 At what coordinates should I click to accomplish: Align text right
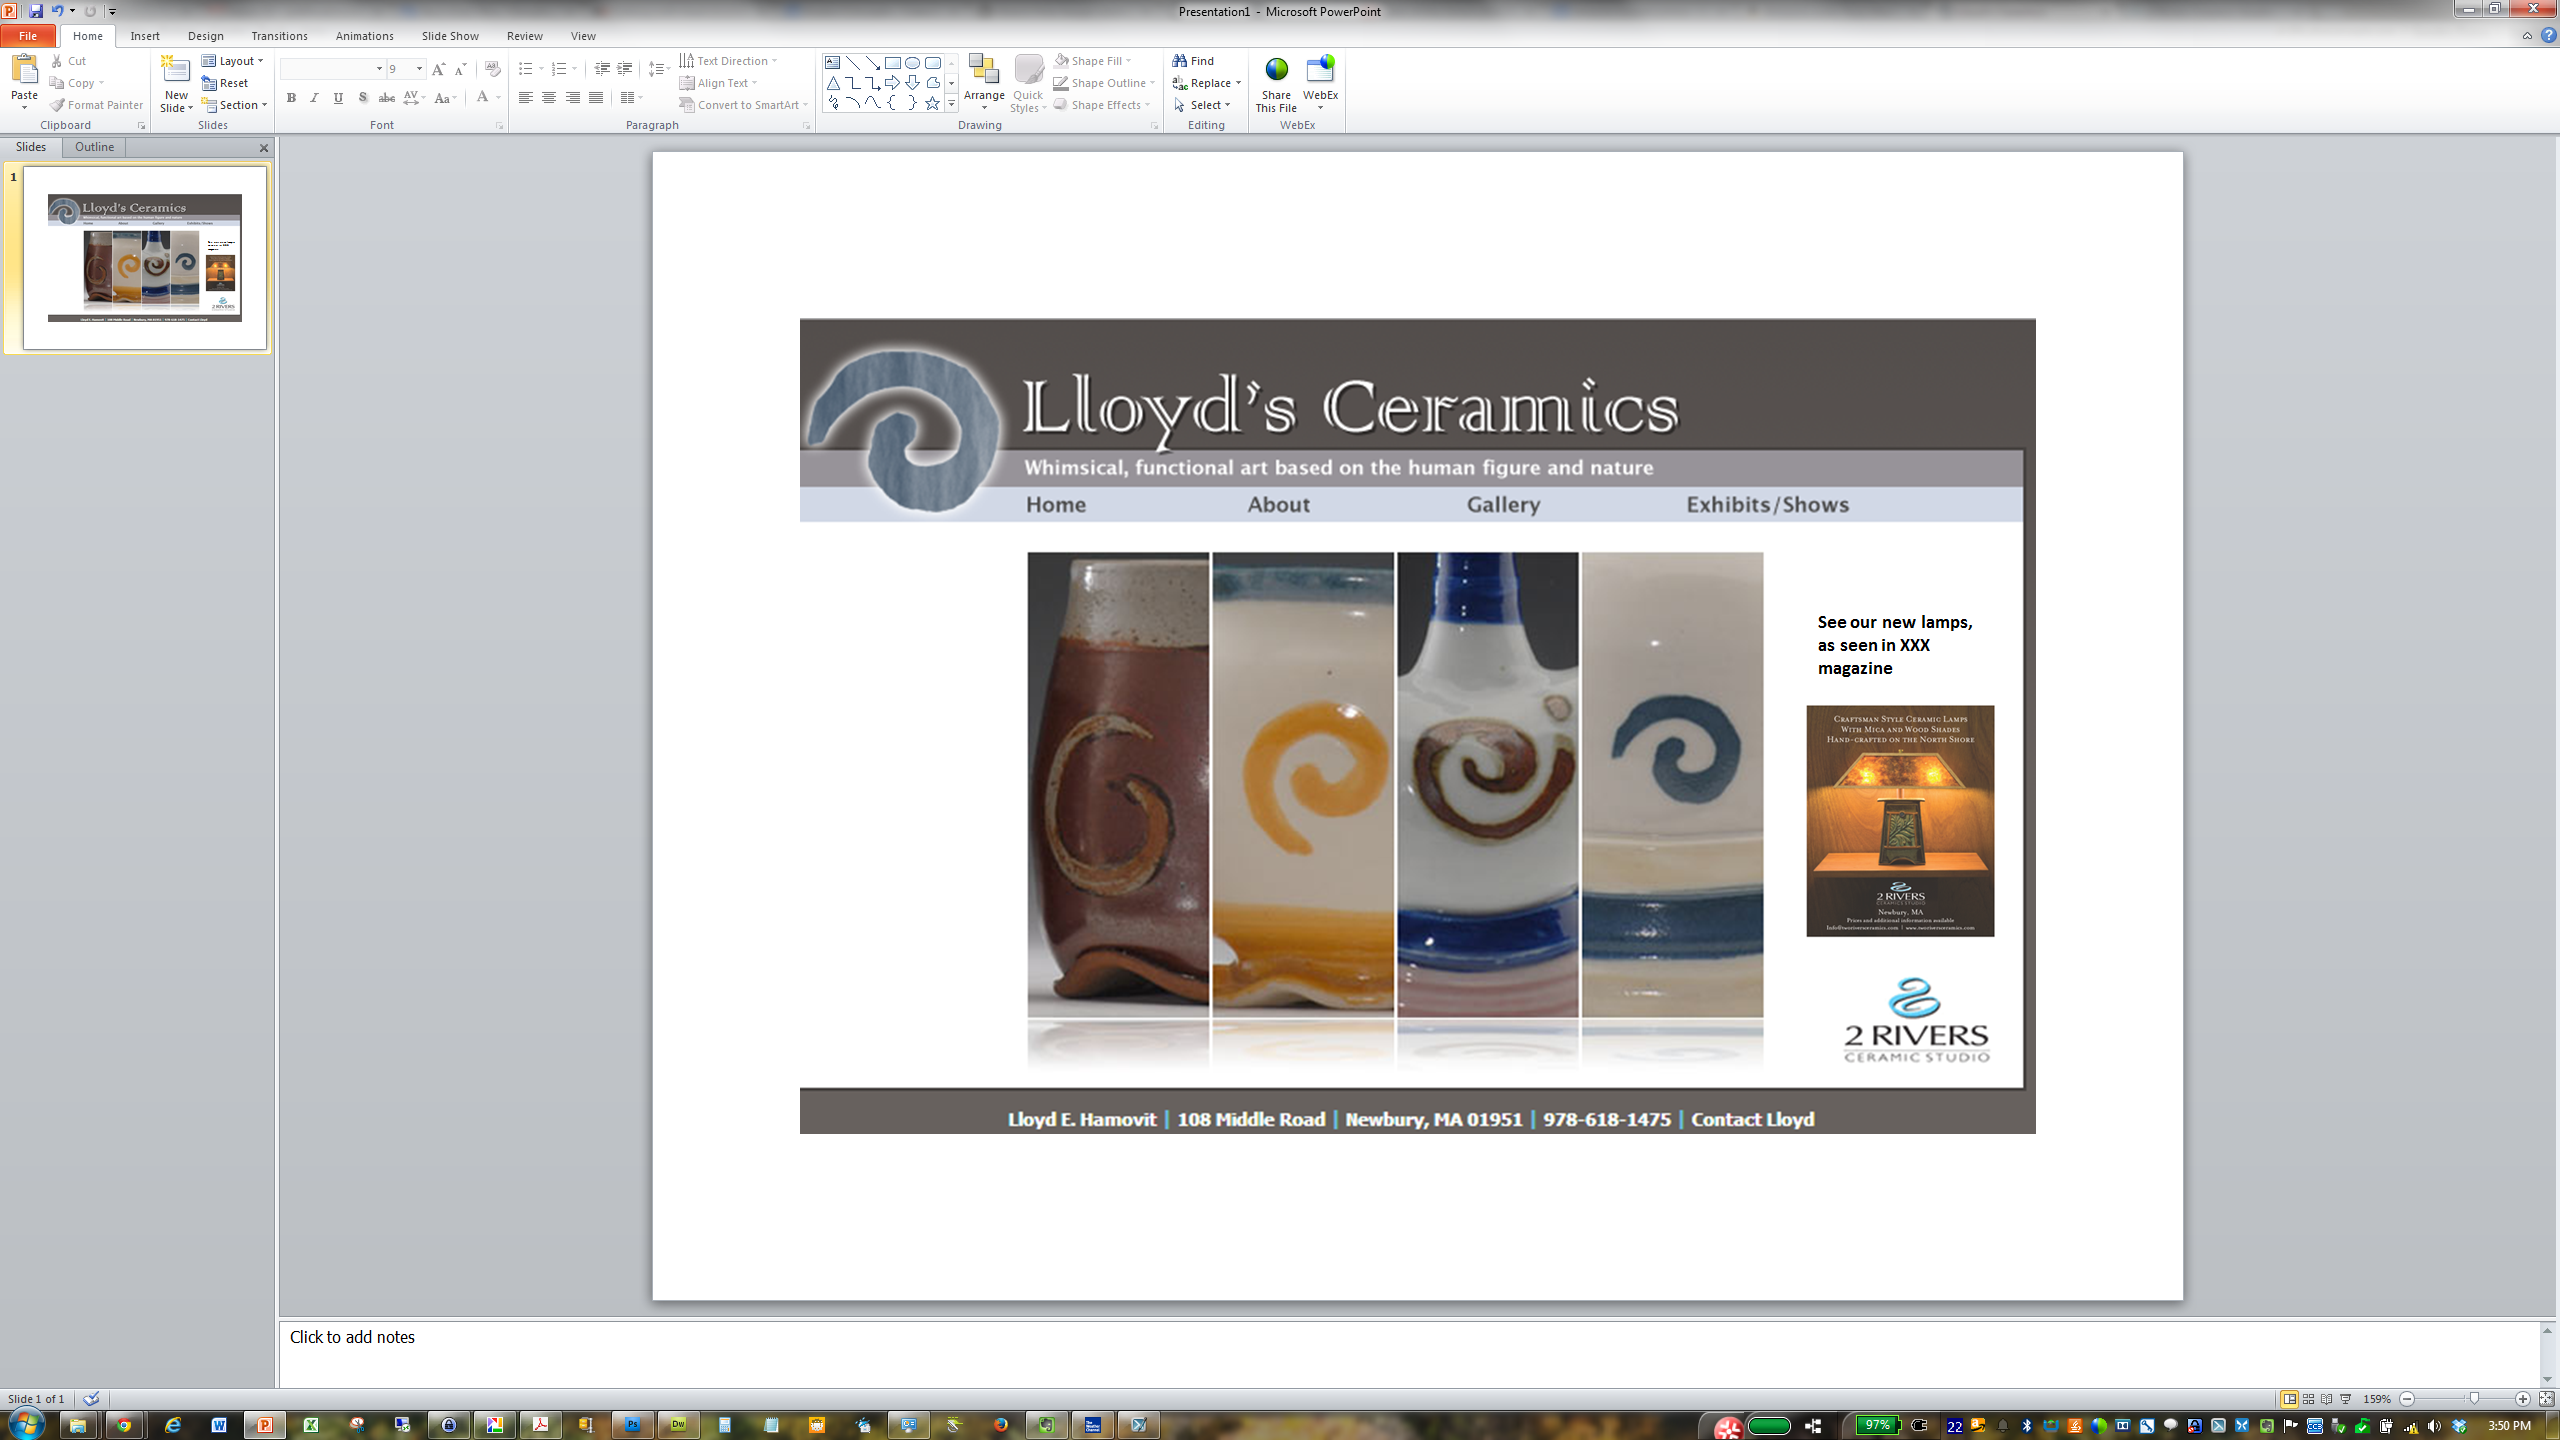(x=573, y=98)
